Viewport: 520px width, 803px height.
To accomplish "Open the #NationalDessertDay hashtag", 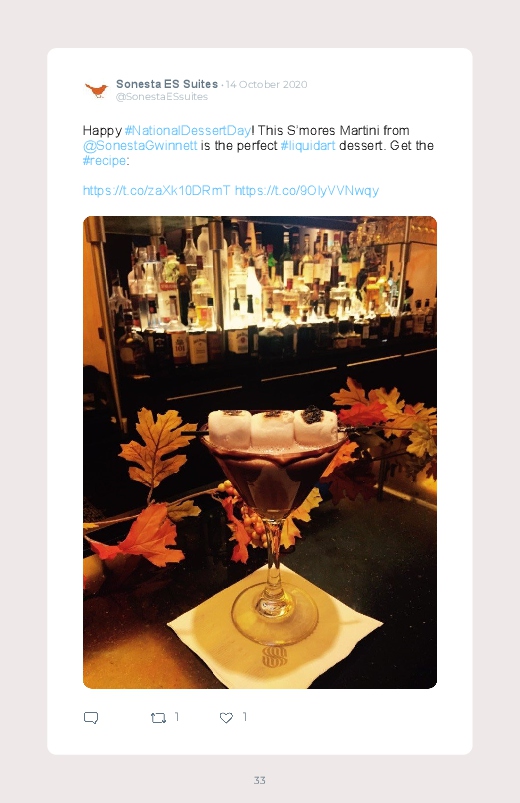I will tap(188, 131).
